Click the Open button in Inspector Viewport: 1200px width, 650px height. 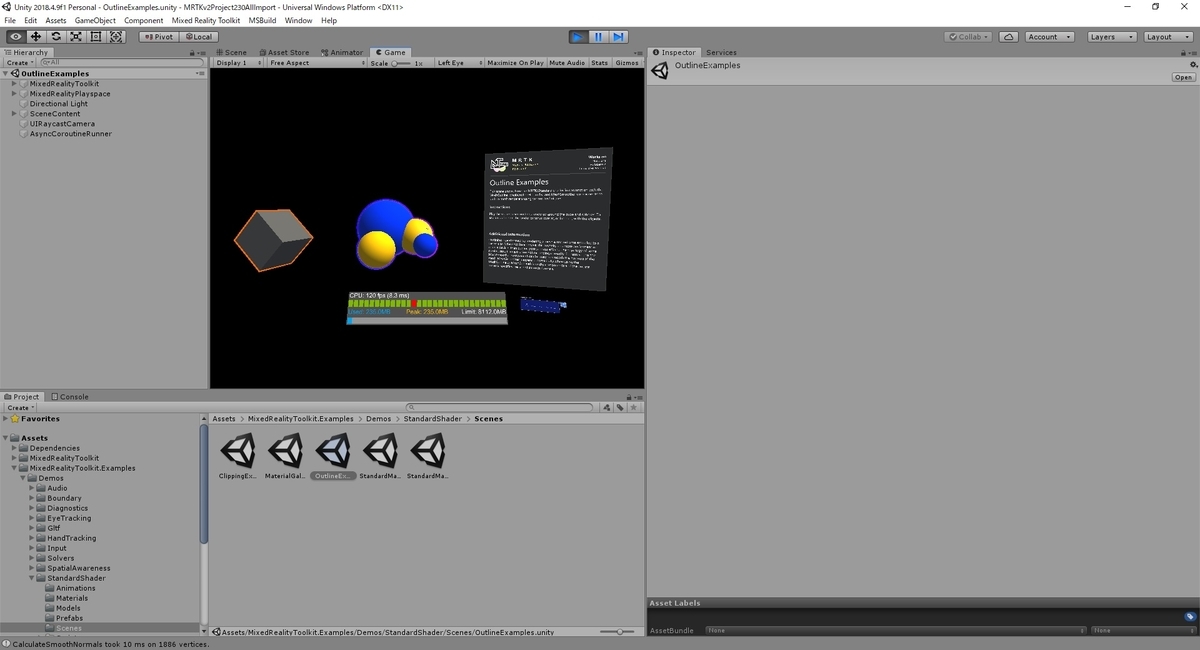pos(1184,77)
